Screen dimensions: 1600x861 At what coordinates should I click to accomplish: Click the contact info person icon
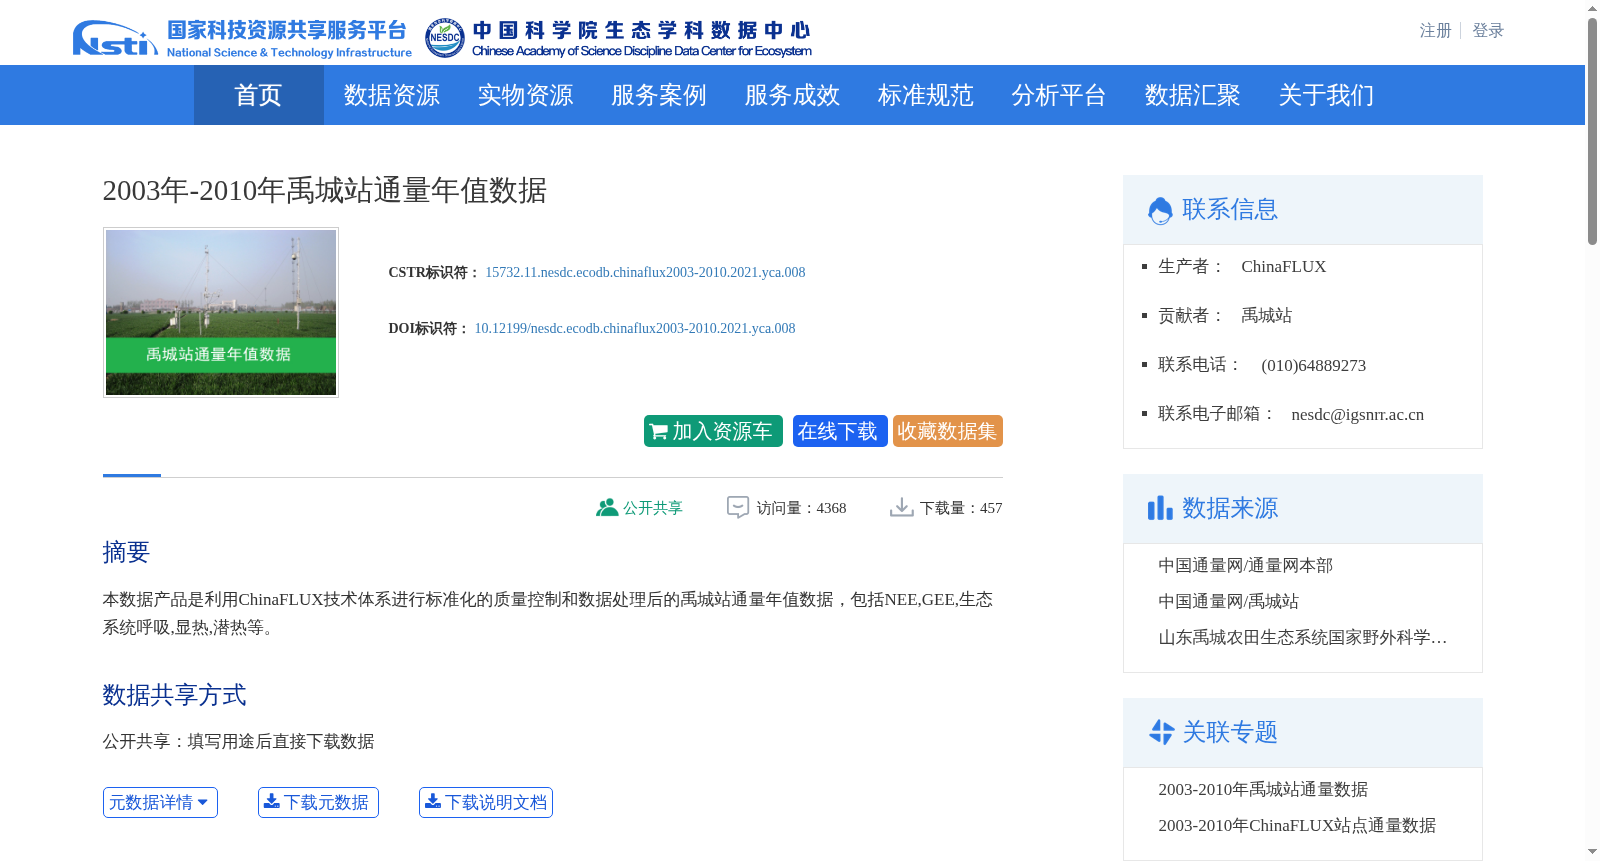1160,210
